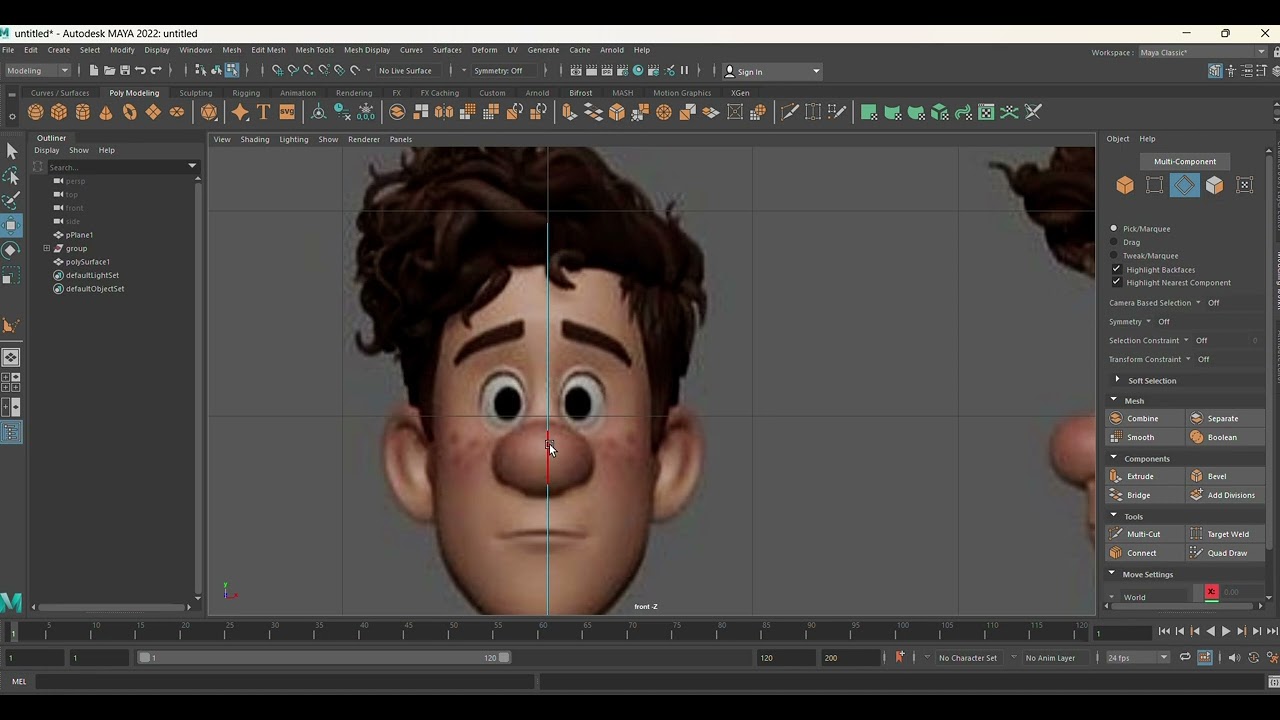1280x720 pixels.
Task: Click the Quad Draw tool button
Action: [x=1225, y=553]
